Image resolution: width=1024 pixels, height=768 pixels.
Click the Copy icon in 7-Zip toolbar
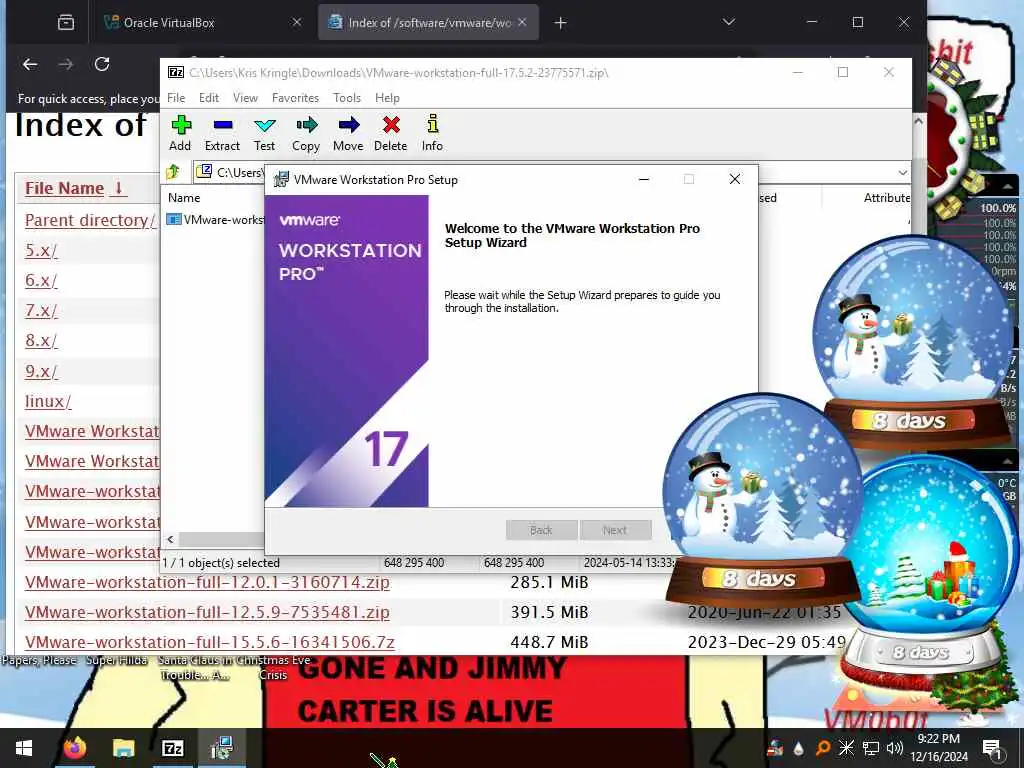click(x=306, y=125)
